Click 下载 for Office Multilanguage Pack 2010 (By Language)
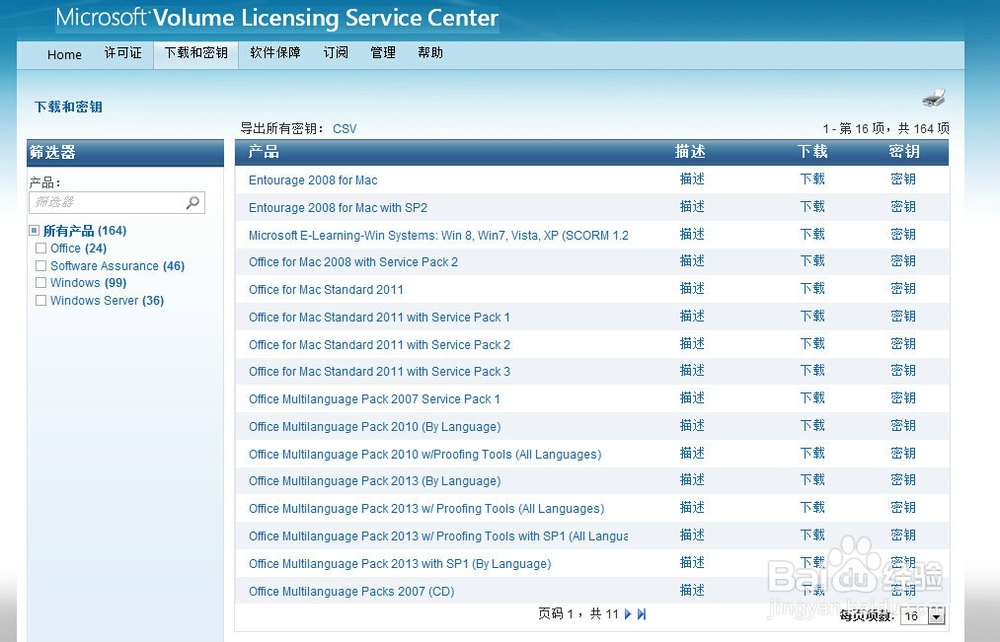1000x642 pixels. point(812,425)
